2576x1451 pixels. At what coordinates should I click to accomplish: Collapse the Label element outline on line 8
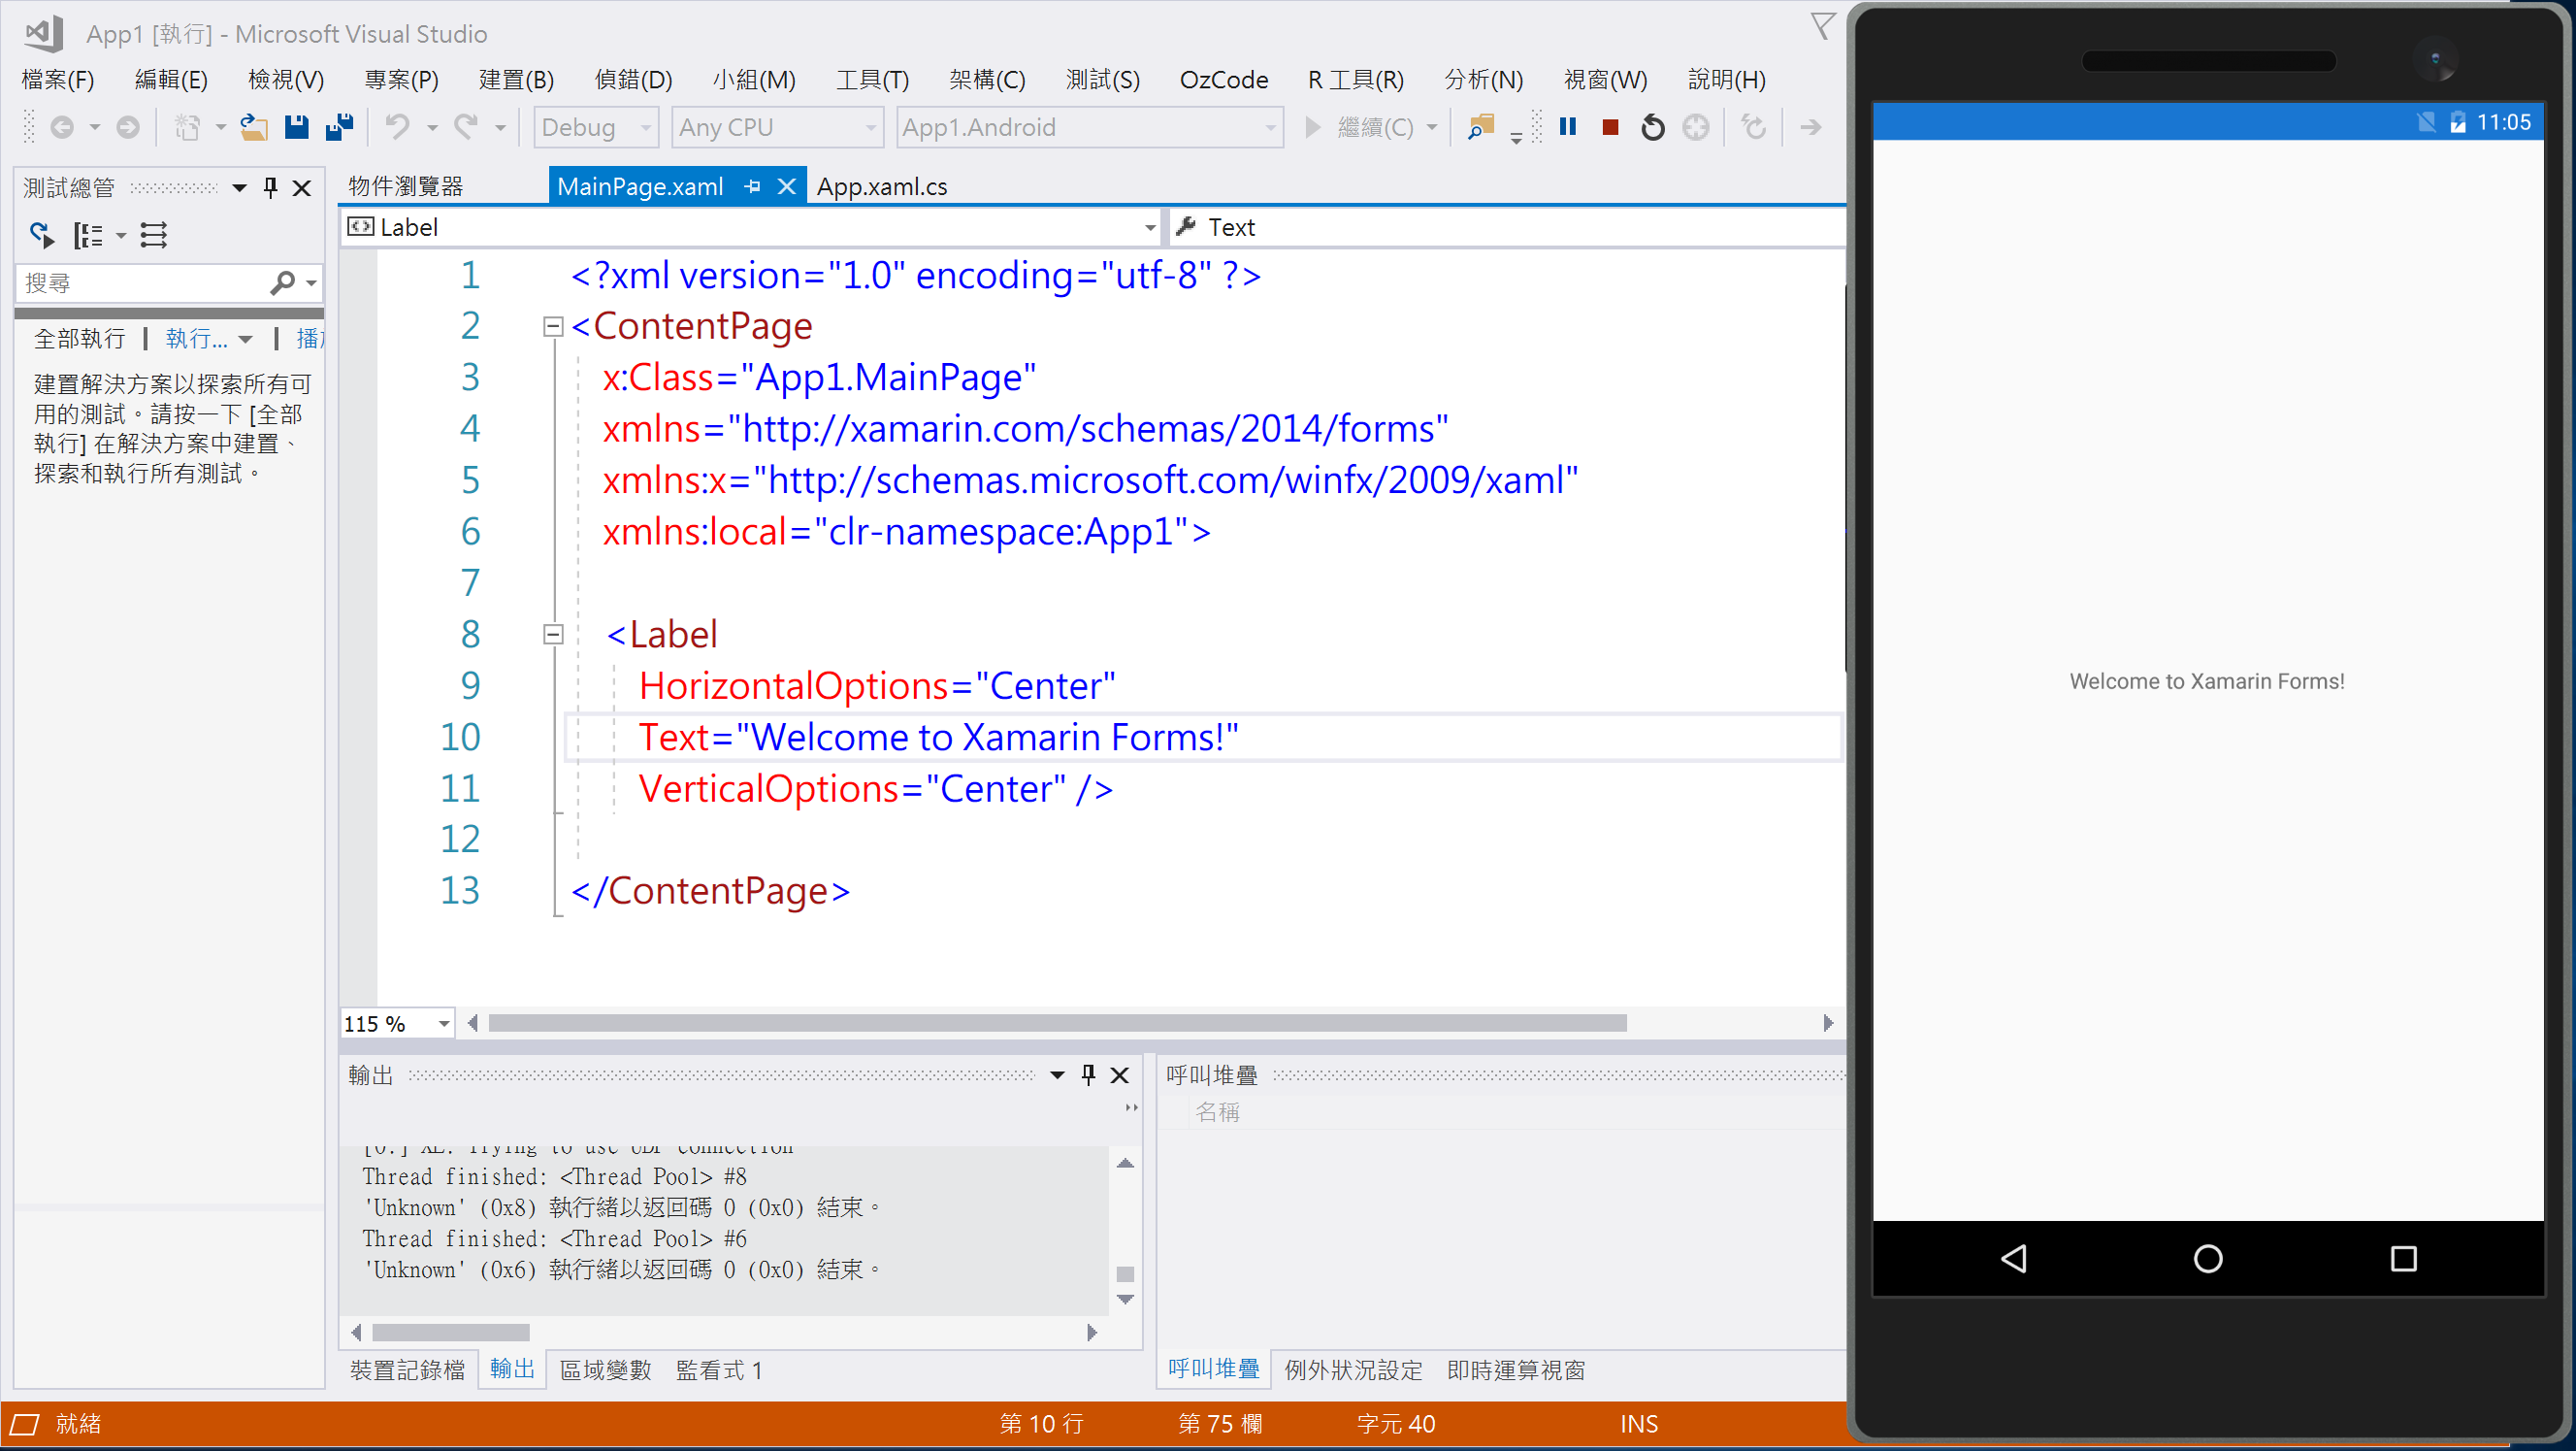[552, 634]
